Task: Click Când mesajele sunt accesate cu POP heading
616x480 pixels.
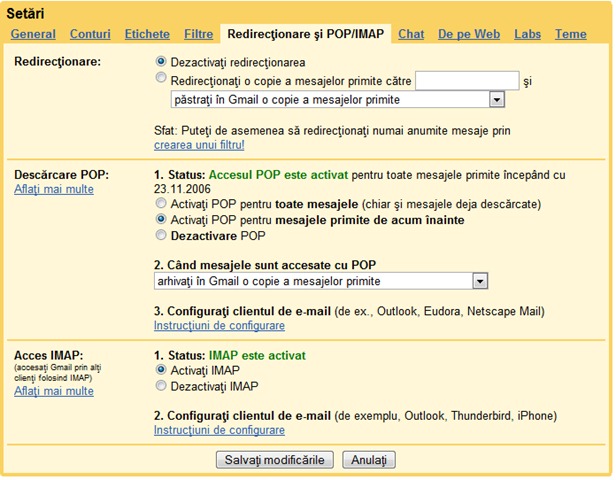Action: coord(265,265)
